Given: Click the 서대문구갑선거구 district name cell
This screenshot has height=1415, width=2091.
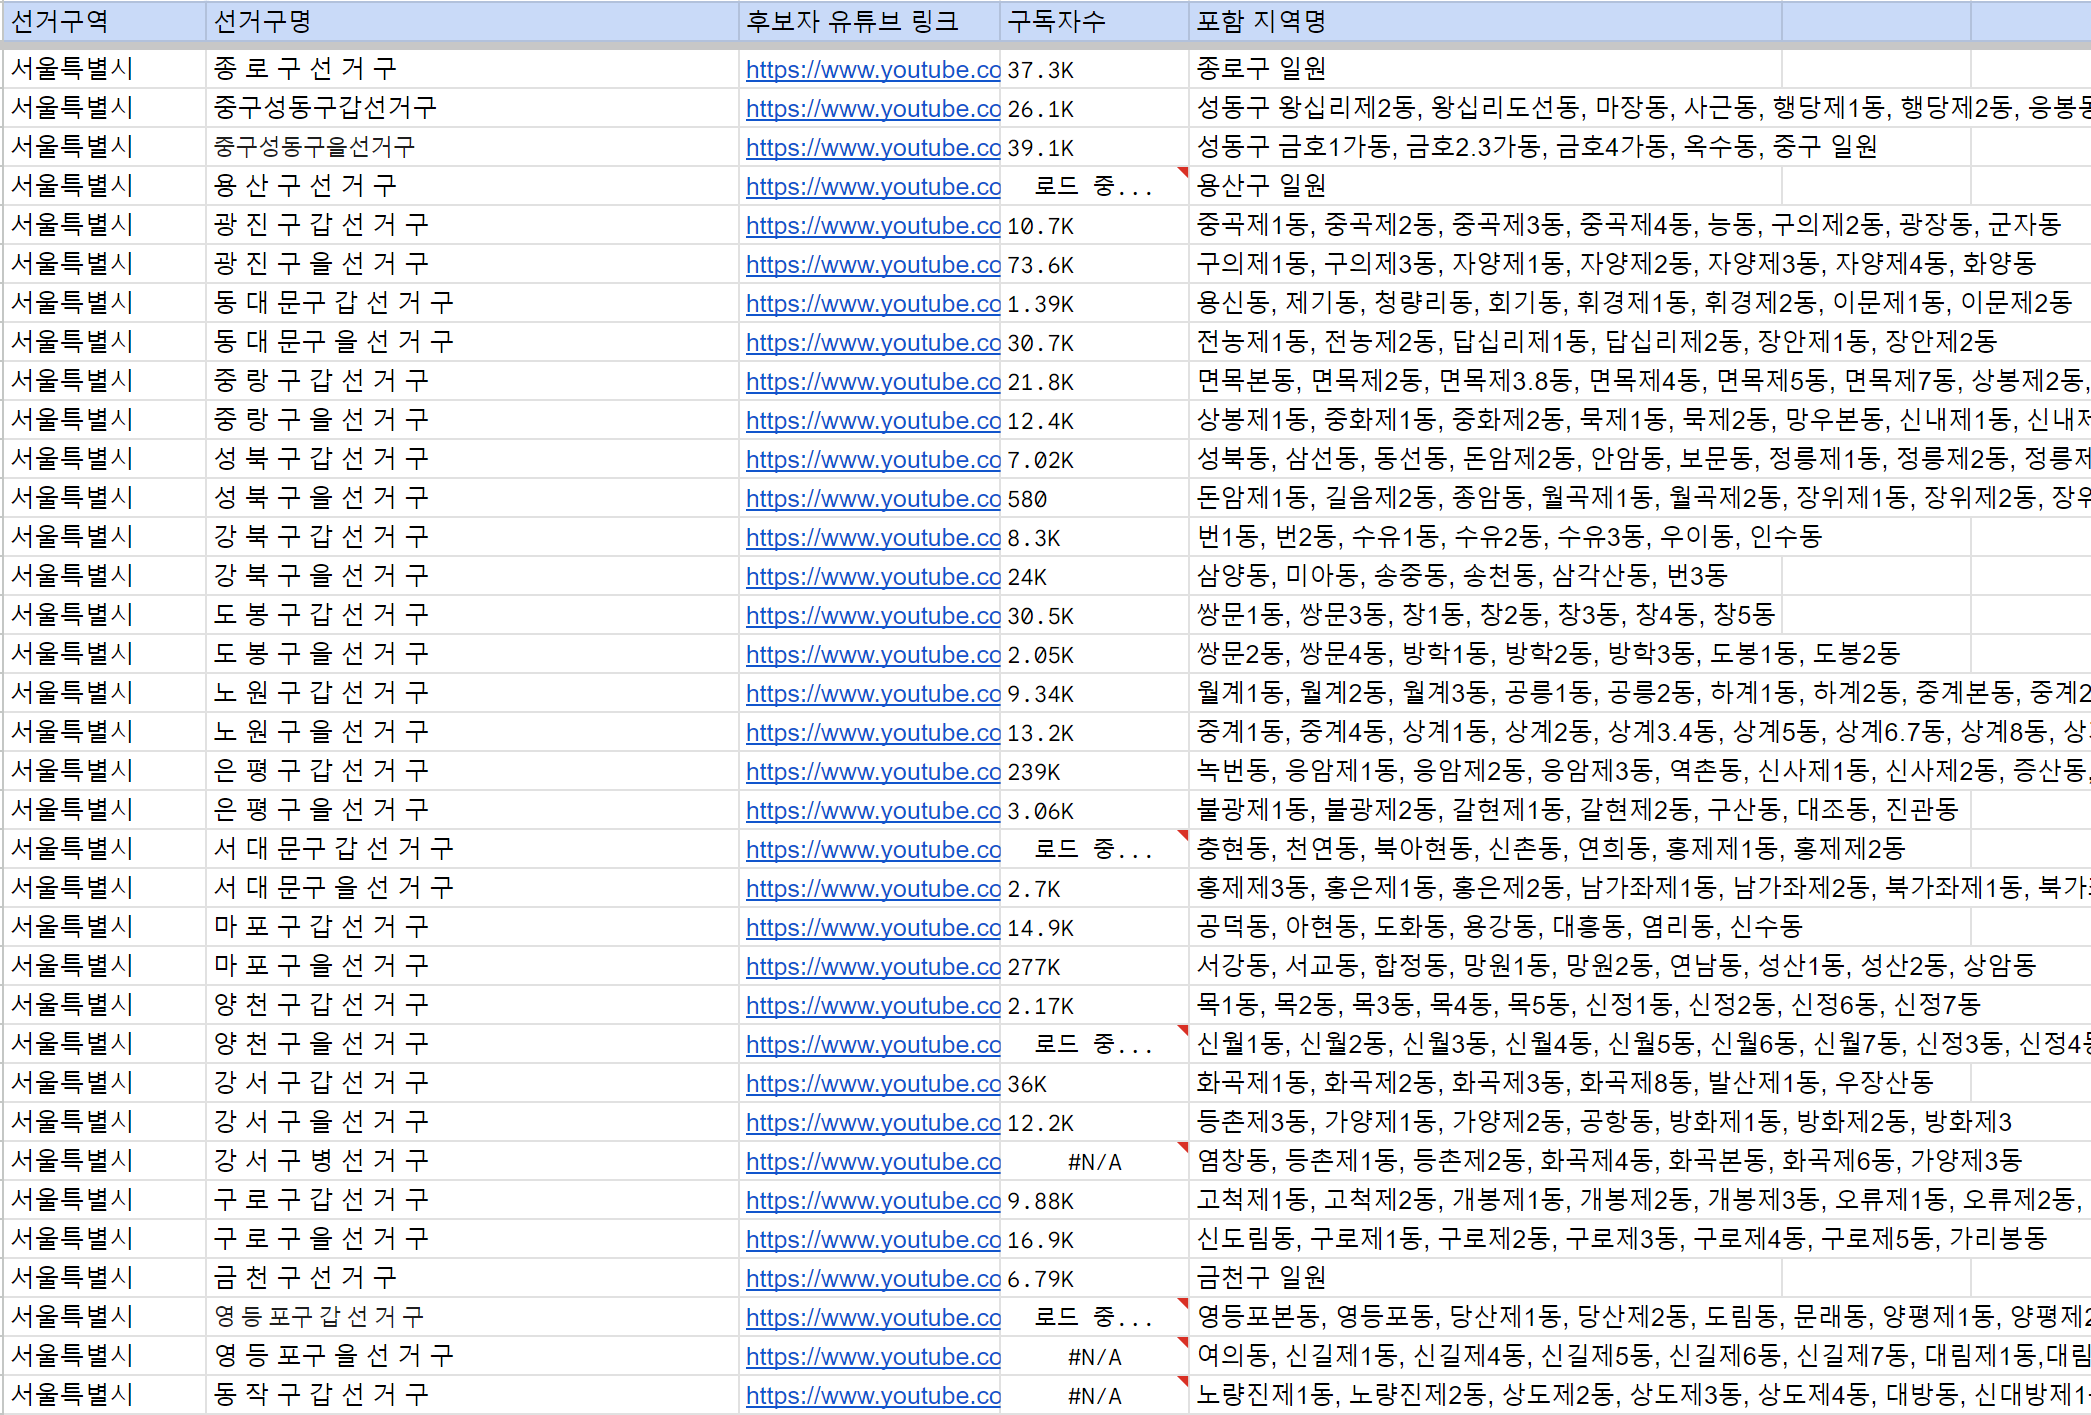Looking at the screenshot, I should 472,849.
